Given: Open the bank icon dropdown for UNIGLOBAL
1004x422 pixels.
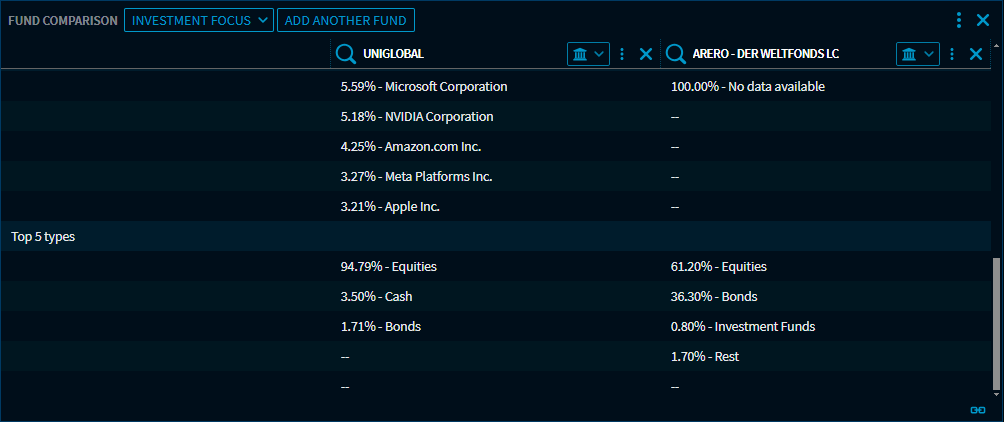Looking at the screenshot, I should coord(588,54).
